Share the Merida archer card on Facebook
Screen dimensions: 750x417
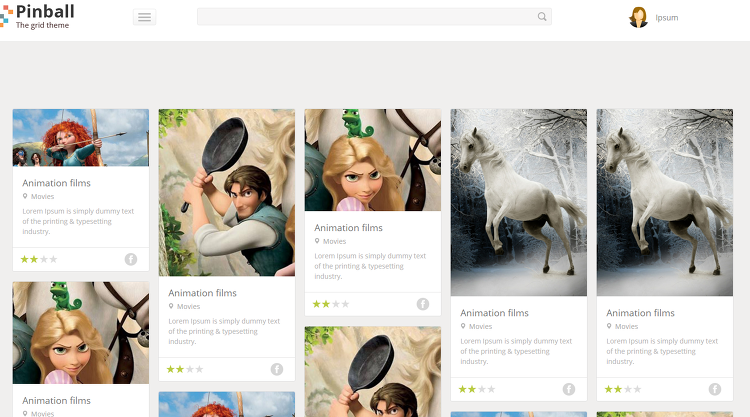pyautogui.click(x=131, y=259)
